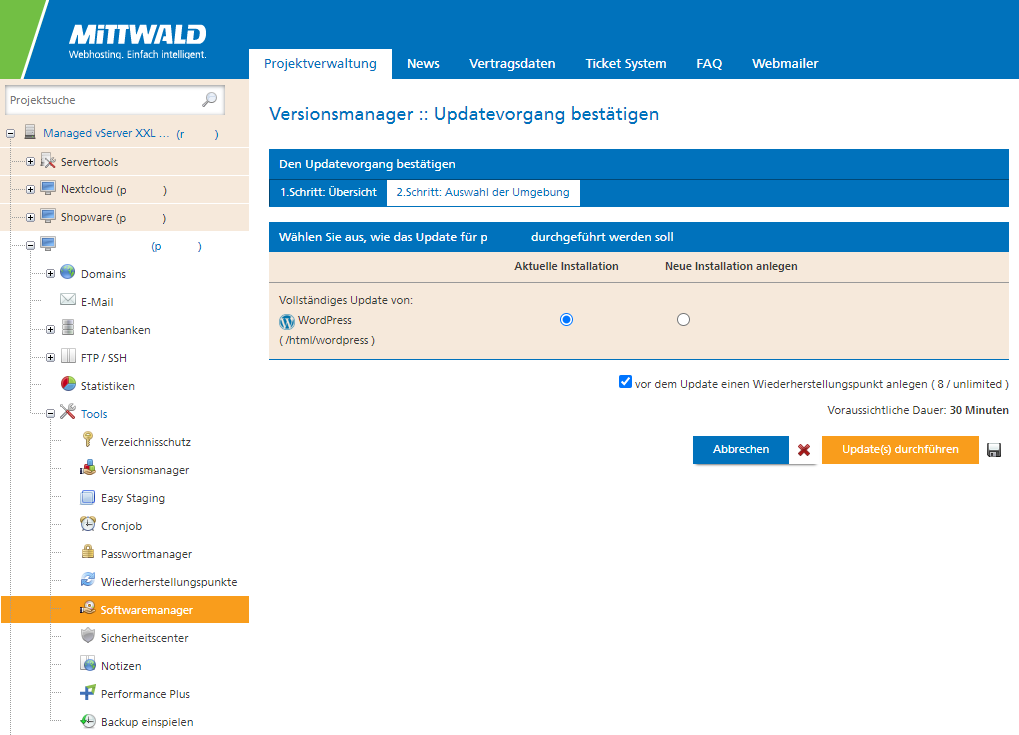Click the Easy Staging icon
Image resolution: width=1019 pixels, height=735 pixels.
(88, 497)
